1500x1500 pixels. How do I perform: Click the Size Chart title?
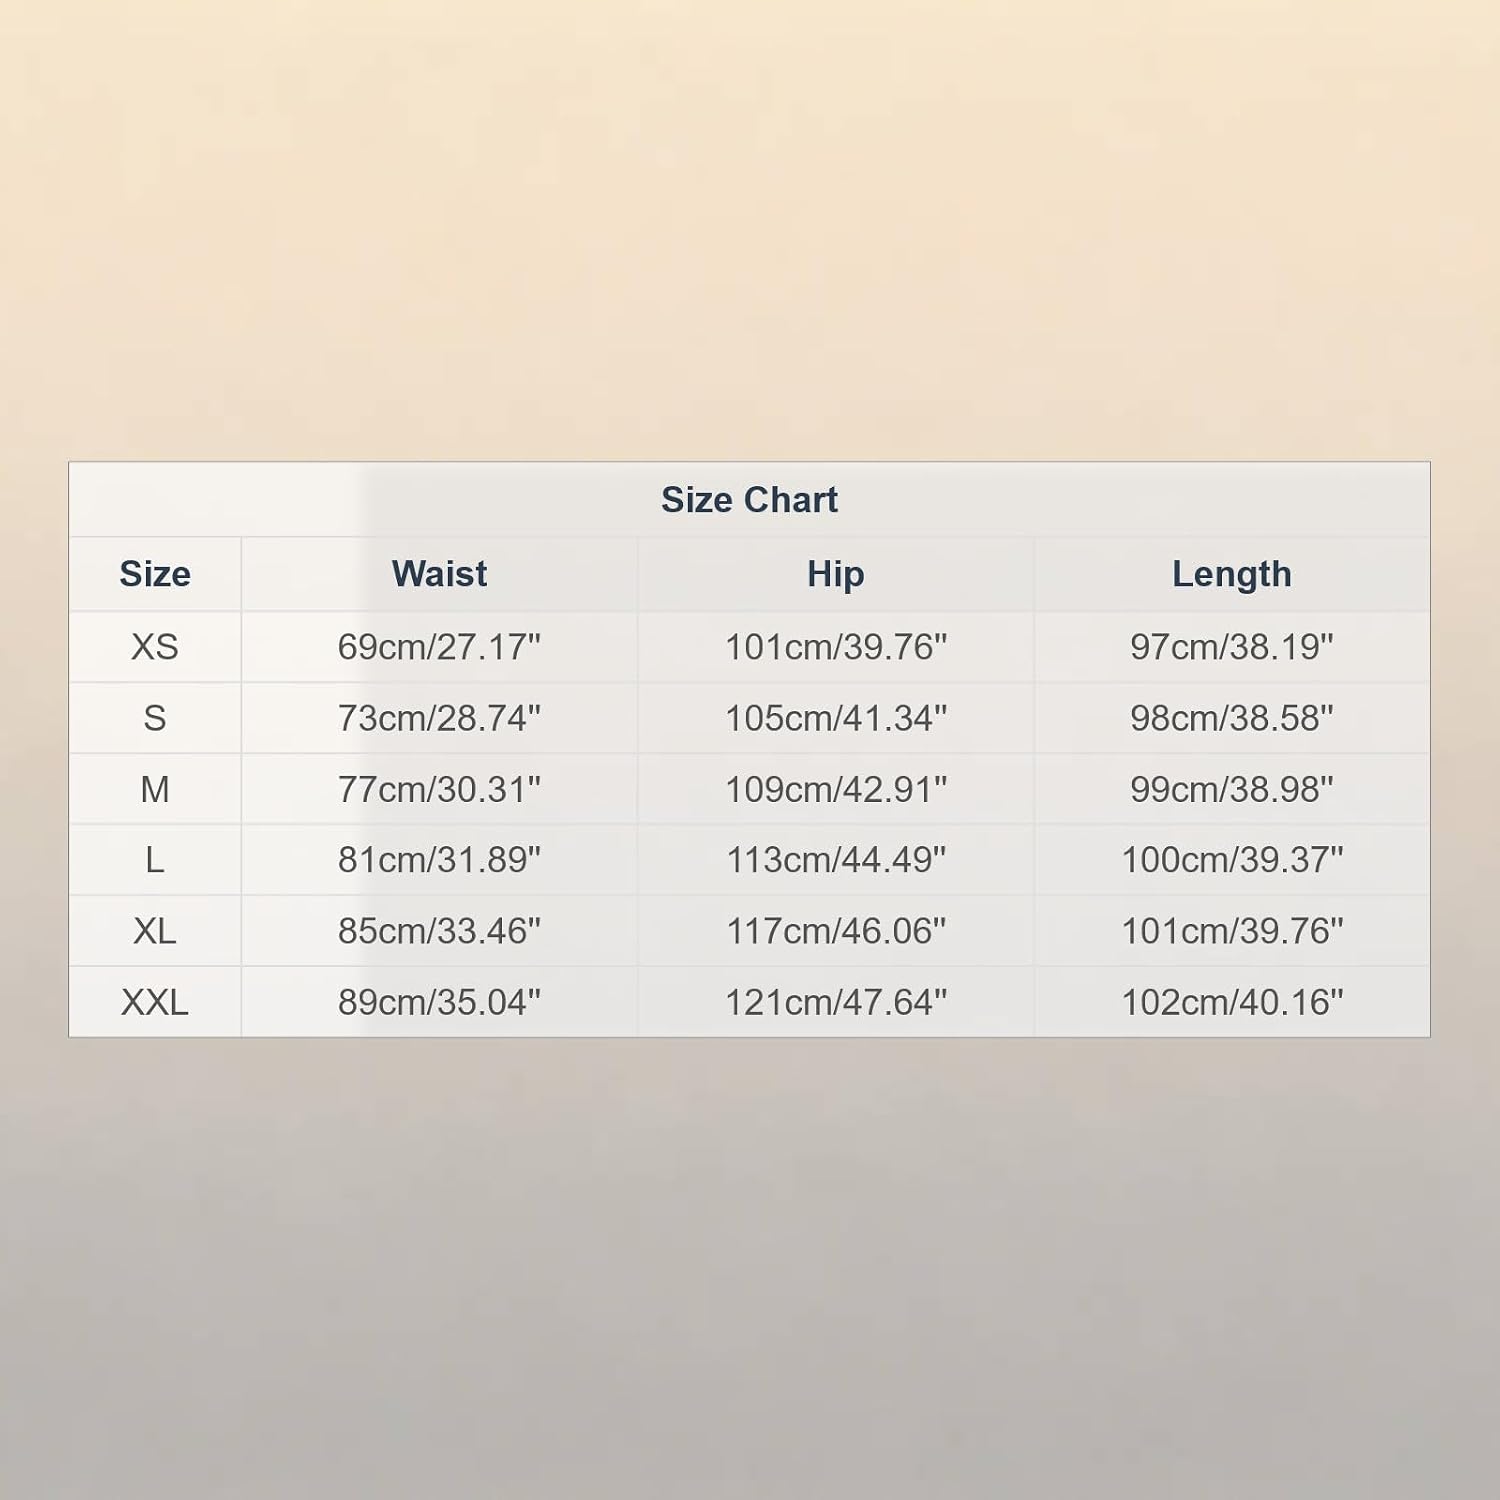749,500
